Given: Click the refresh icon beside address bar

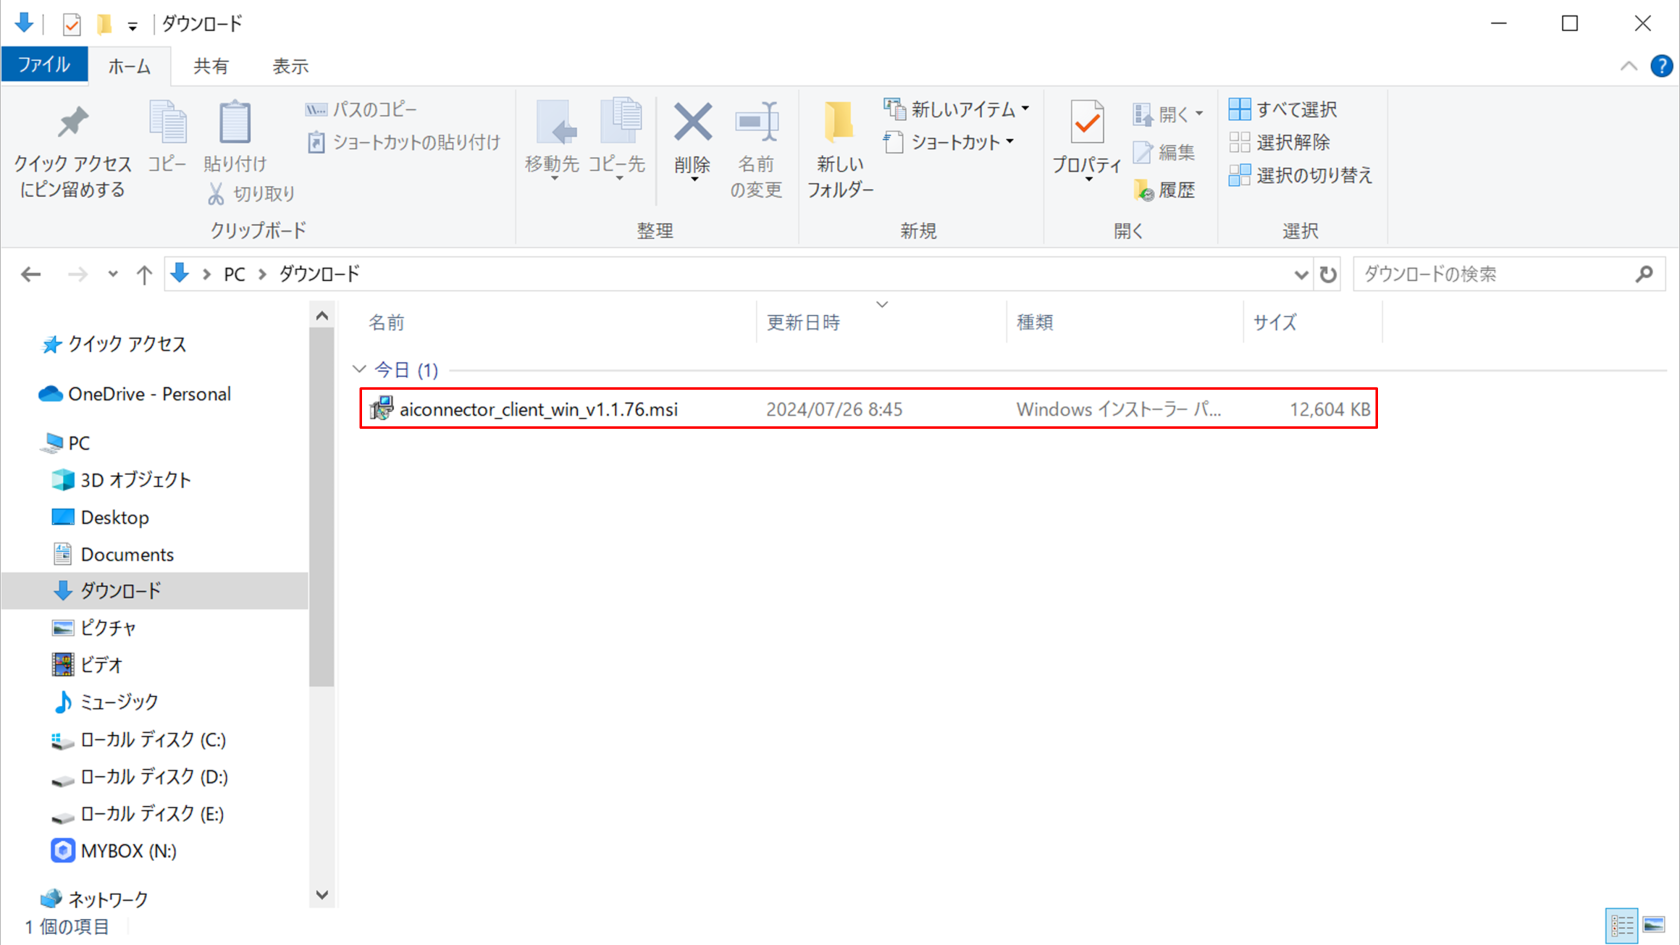Looking at the screenshot, I should [x=1328, y=274].
